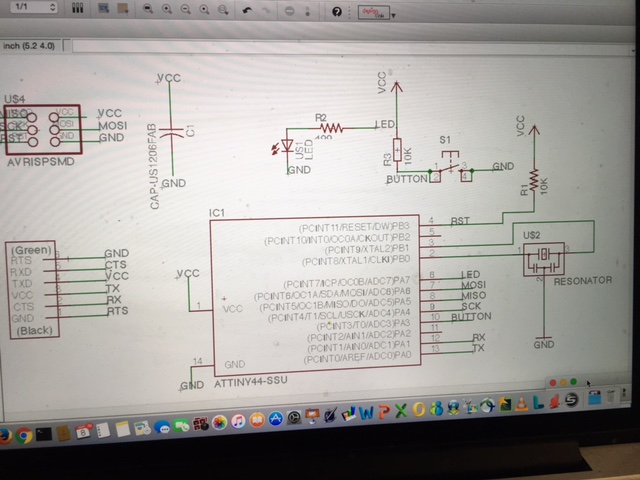This screenshot has width=640, height=480.
Task: Click the RST net label at PB3
Action: coord(460,221)
